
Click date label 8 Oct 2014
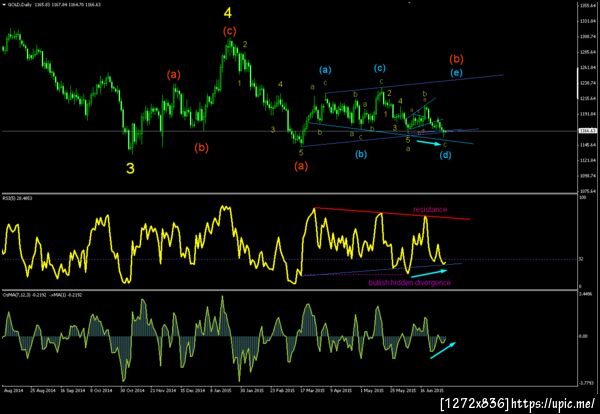point(101,391)
